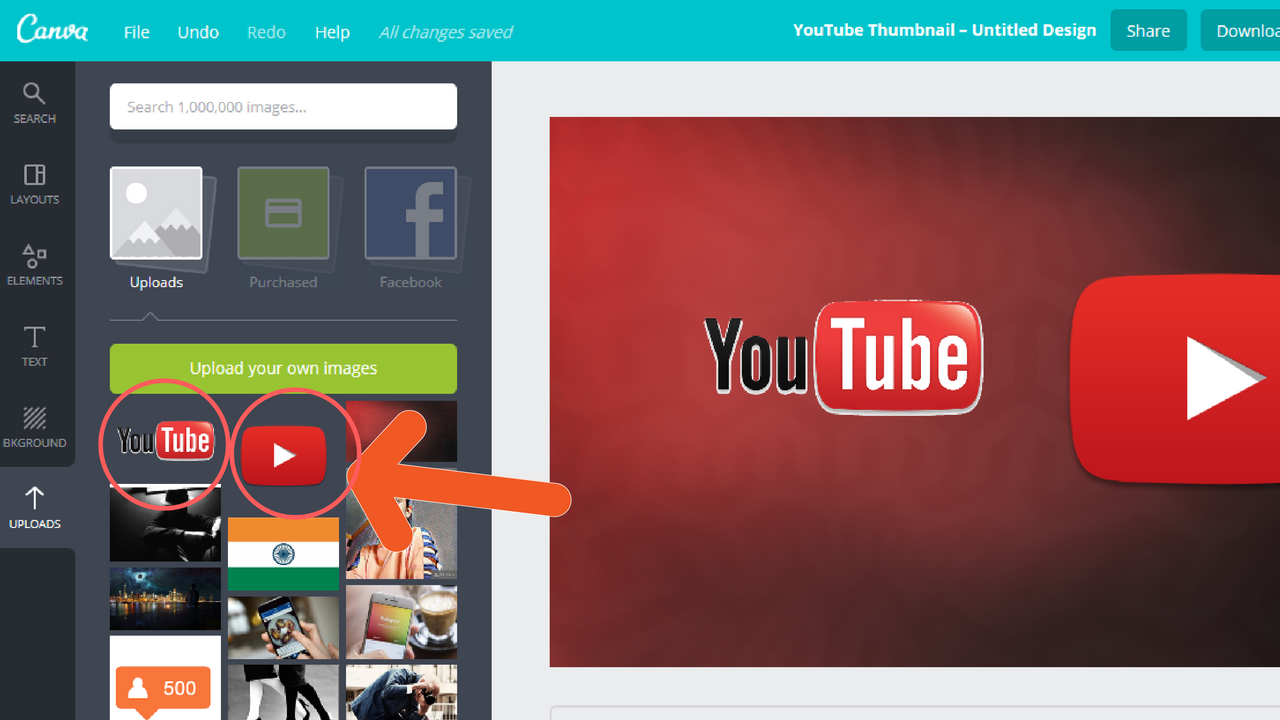This screenshot has height=720, width=1280.
Task: Select the orange 500 followers badge thumbnail
Action: point(165,678)
